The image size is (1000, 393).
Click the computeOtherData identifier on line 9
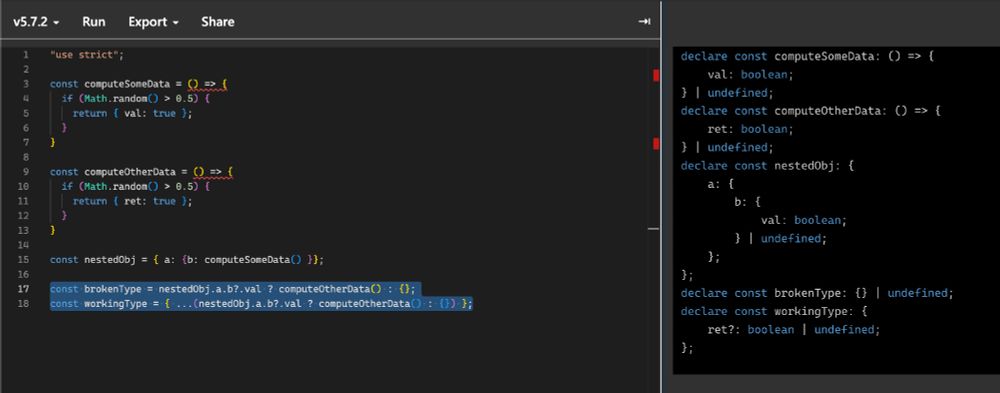tap(131, 172)
